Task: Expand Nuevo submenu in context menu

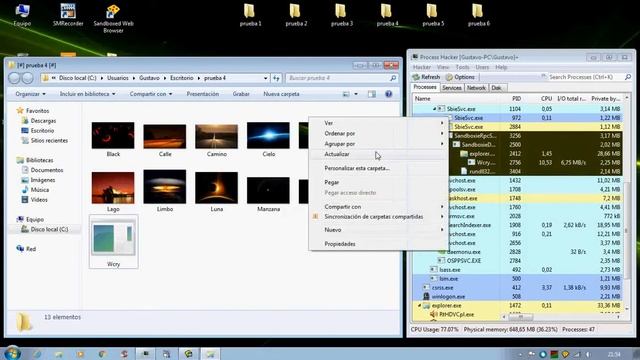Action: (x=378, y=230)
